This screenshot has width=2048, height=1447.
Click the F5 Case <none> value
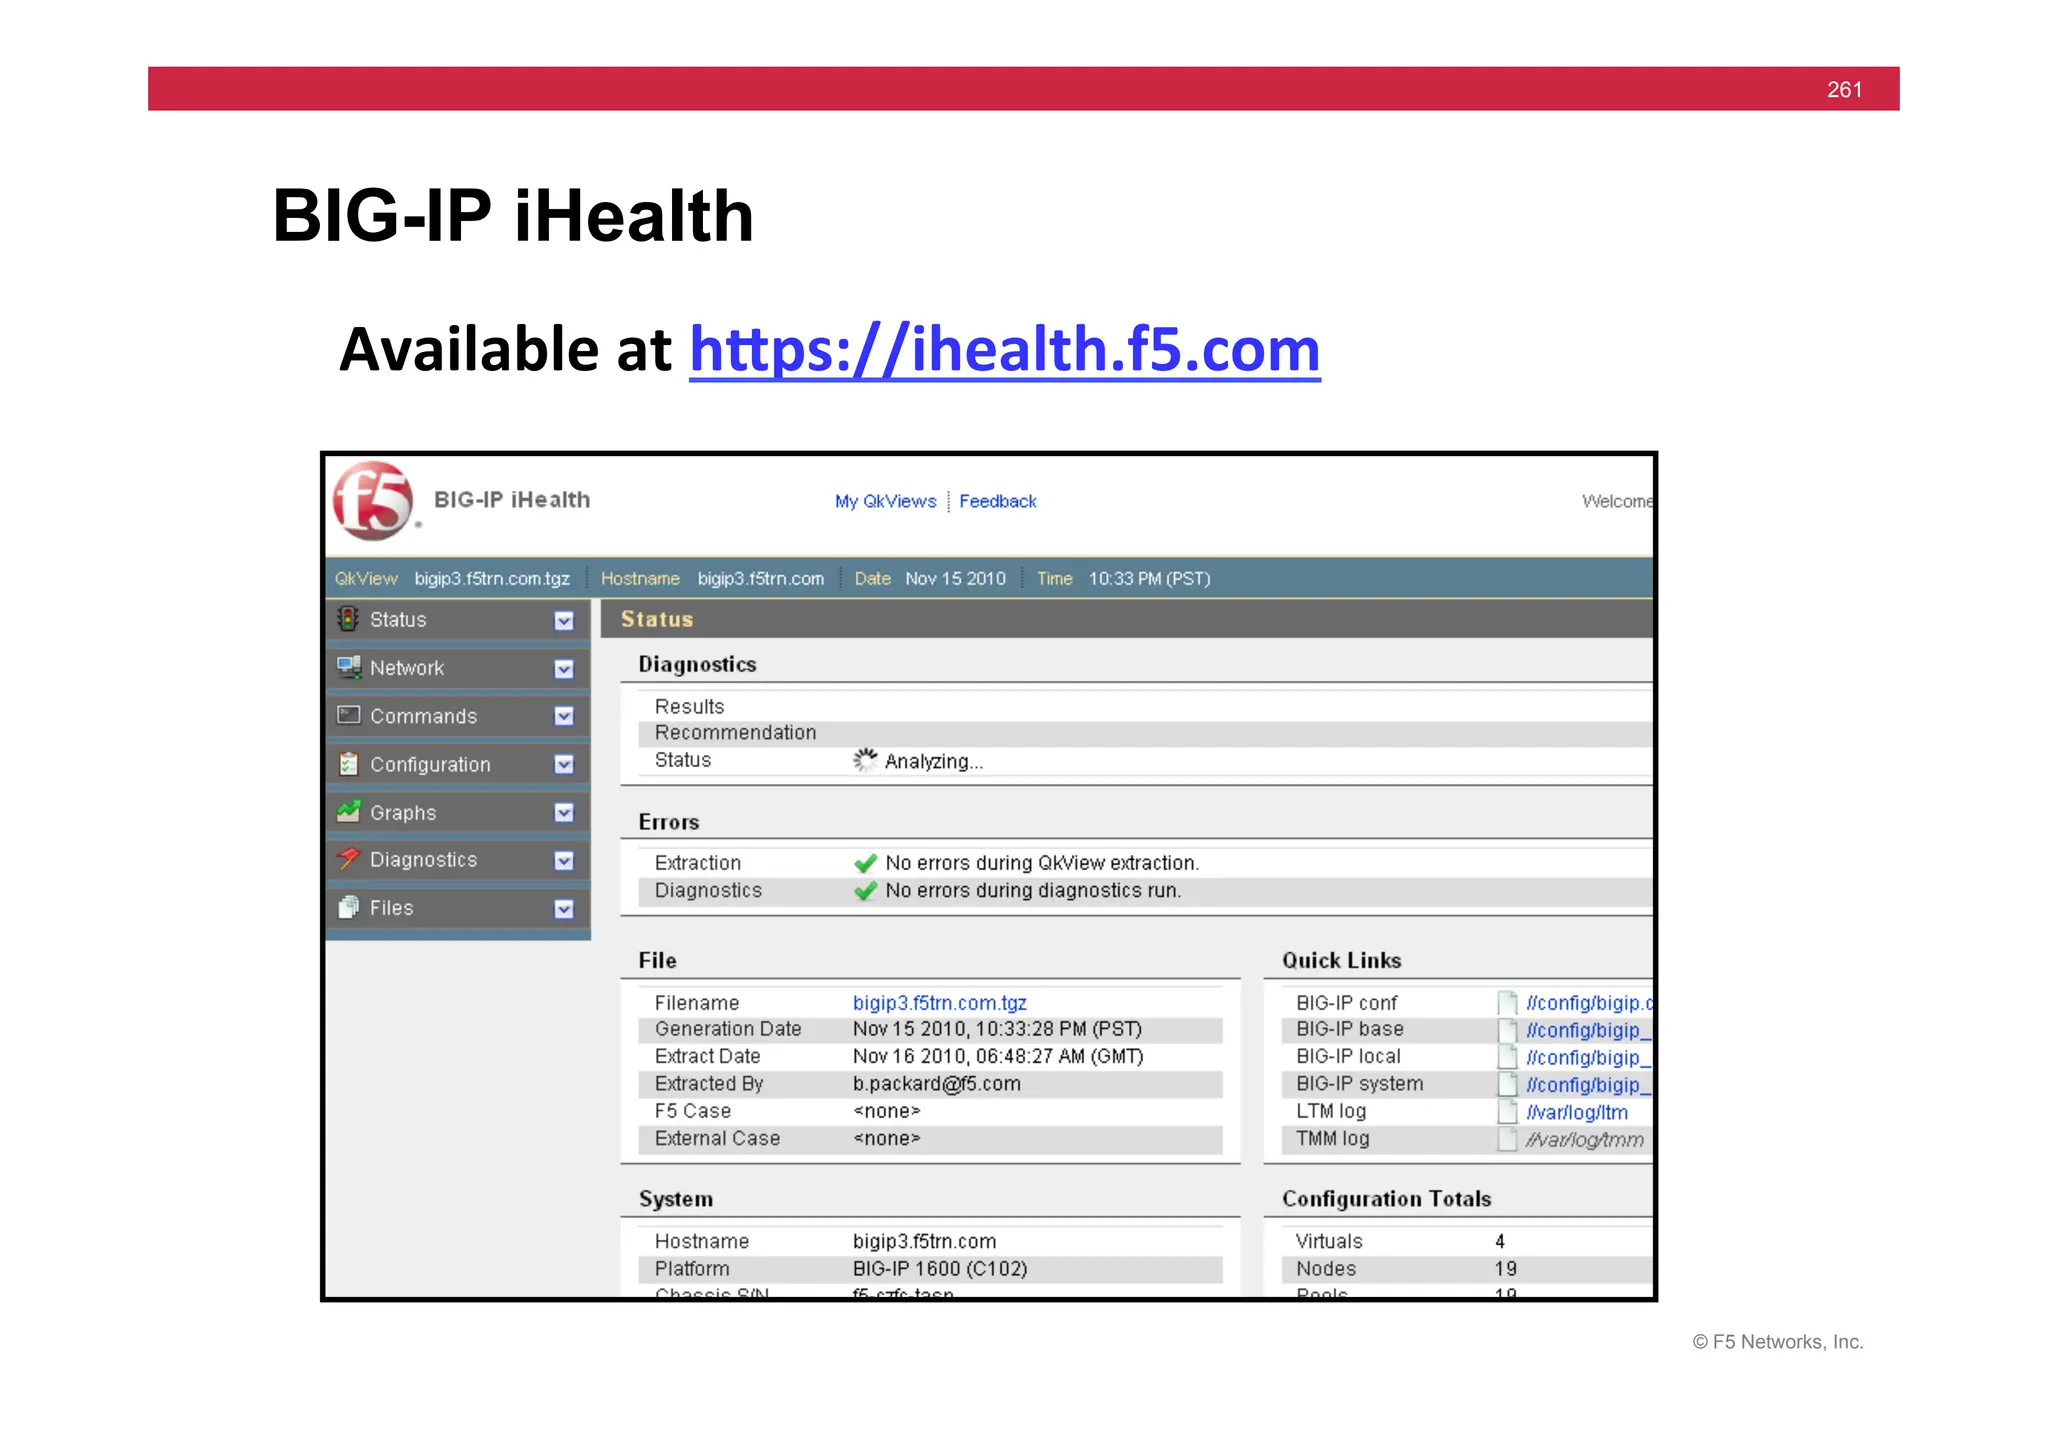887,1111
